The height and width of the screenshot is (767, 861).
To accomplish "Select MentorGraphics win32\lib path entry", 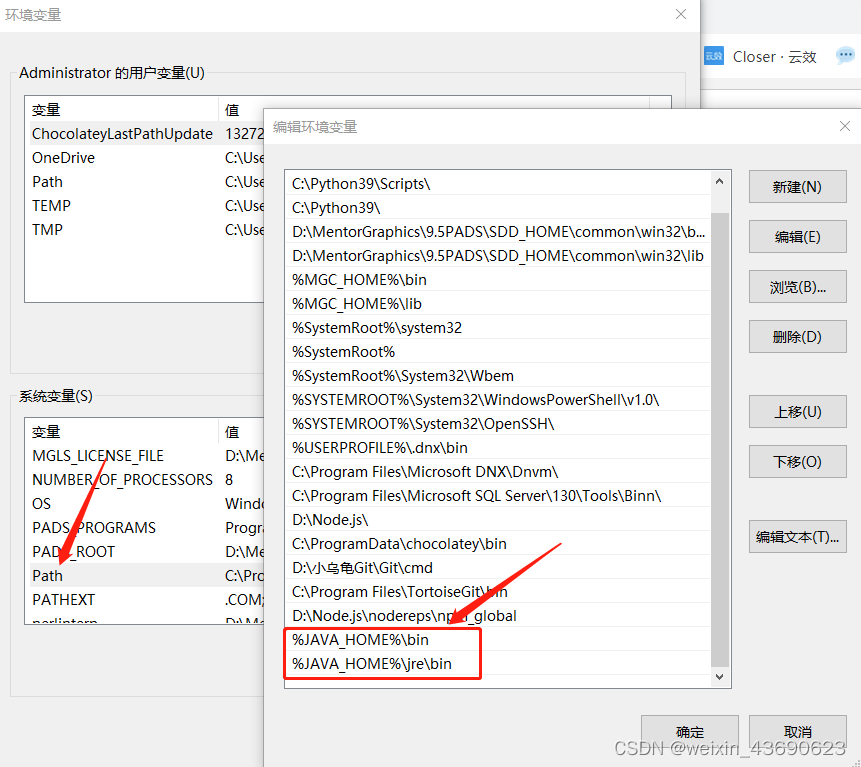I will click(x=498, y=256).
